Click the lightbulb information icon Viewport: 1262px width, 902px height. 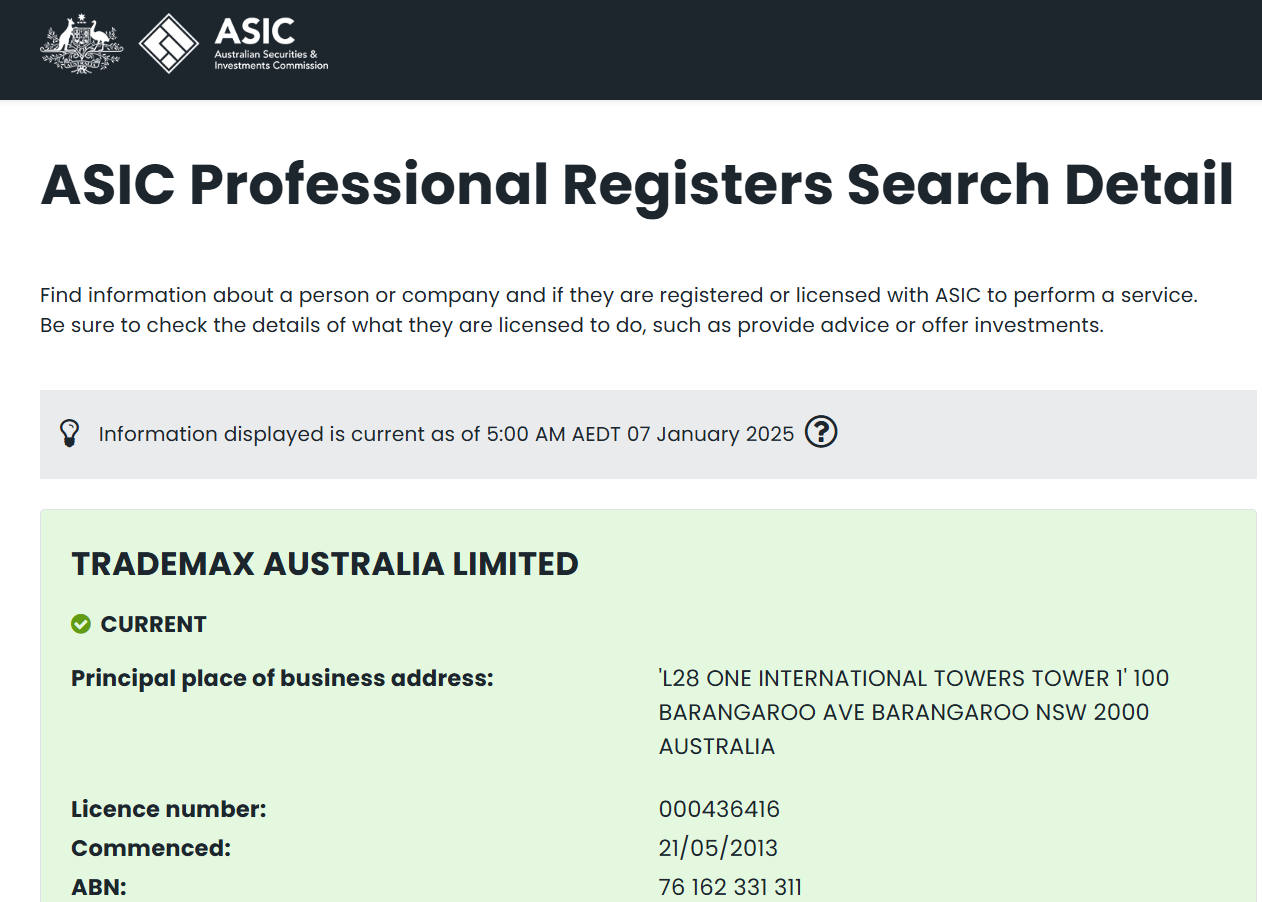(x=69, y=434)
